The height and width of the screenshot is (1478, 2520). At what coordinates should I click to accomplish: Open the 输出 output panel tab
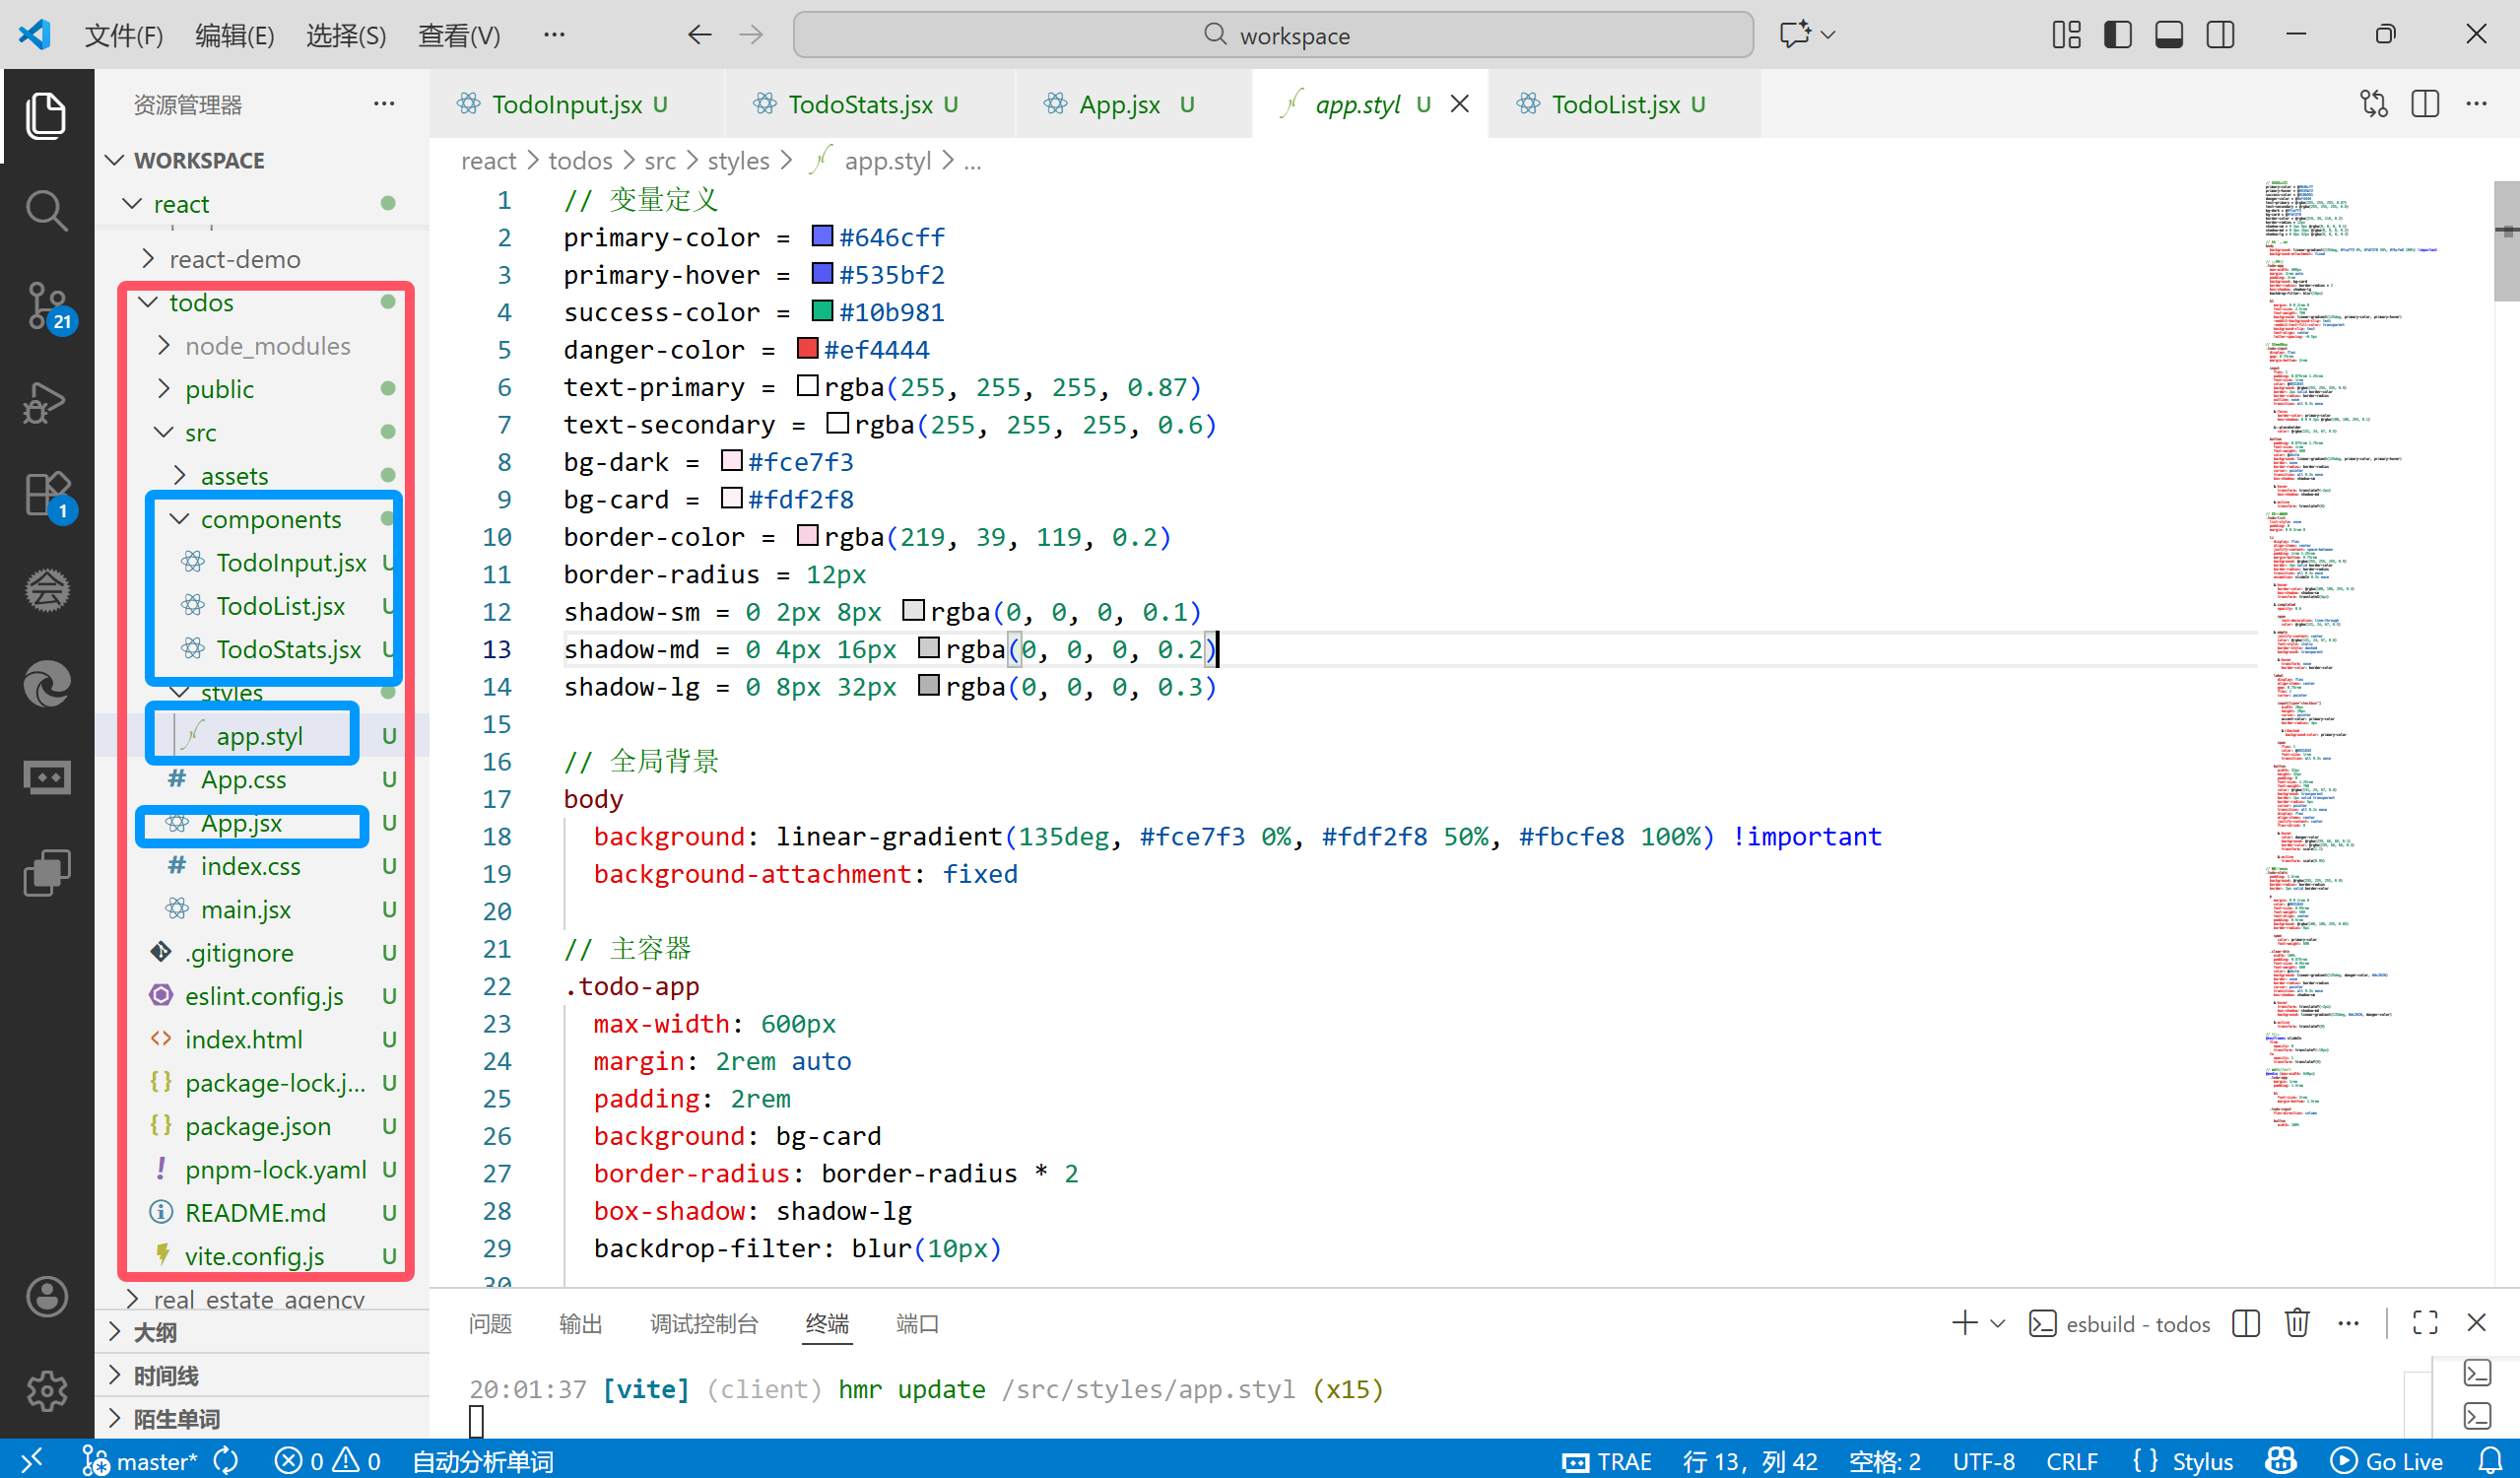[x=580, y=1323]
